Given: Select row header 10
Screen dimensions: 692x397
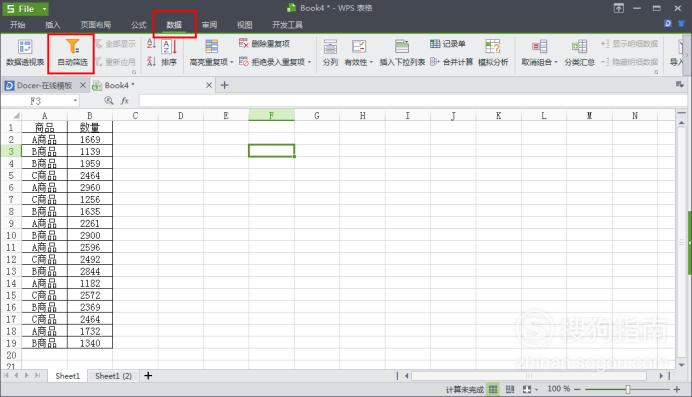Looking at the screenshot, I should tap(11, 236).
